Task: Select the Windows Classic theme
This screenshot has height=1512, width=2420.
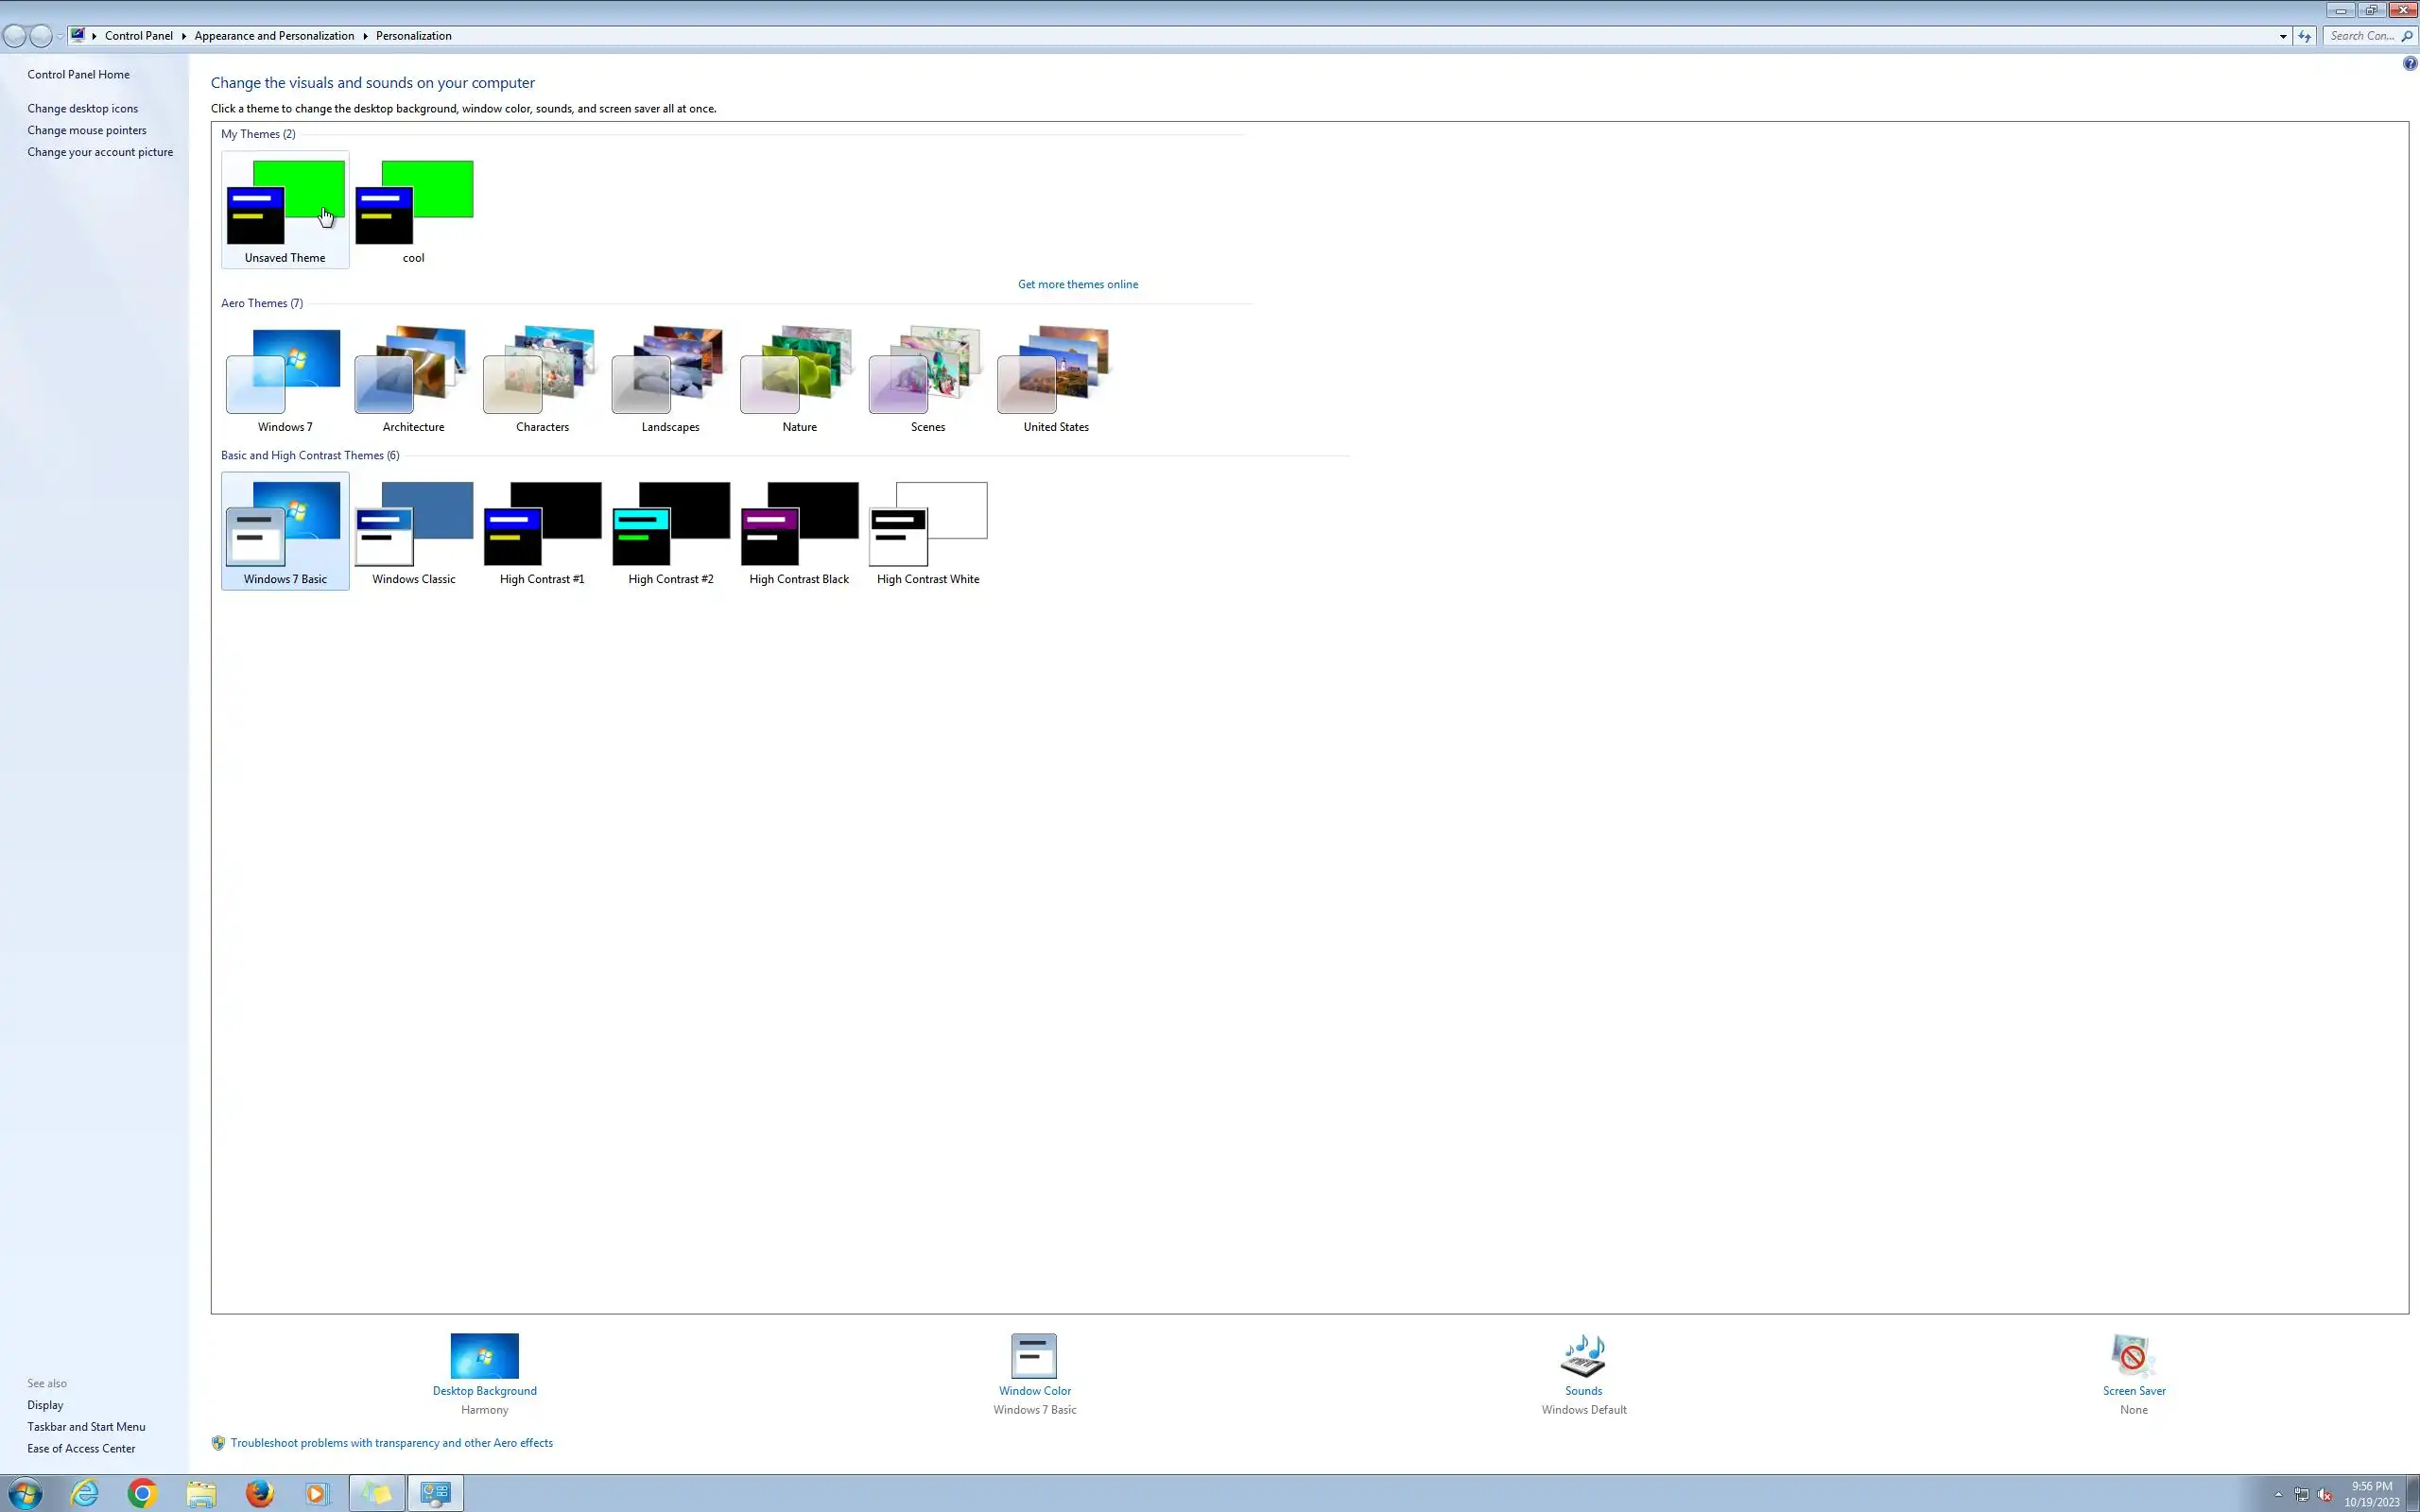Action: coord(413,532)
